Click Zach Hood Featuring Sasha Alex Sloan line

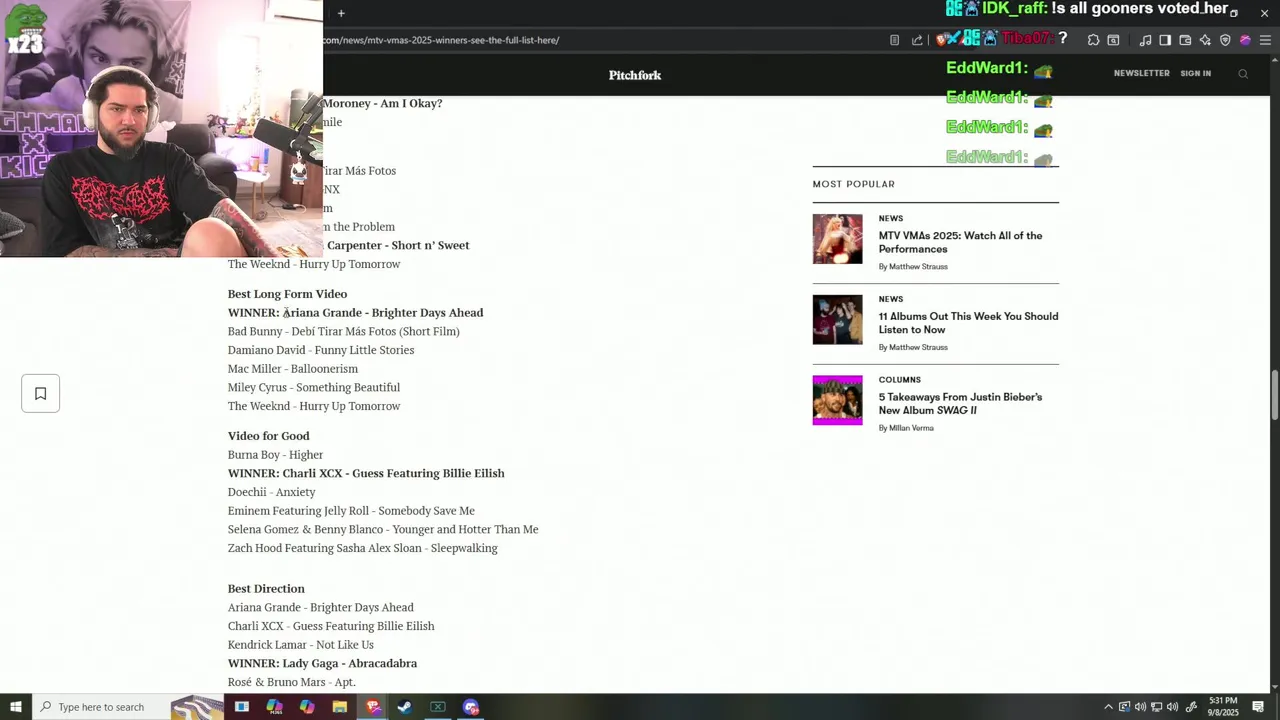coord(362,548)
